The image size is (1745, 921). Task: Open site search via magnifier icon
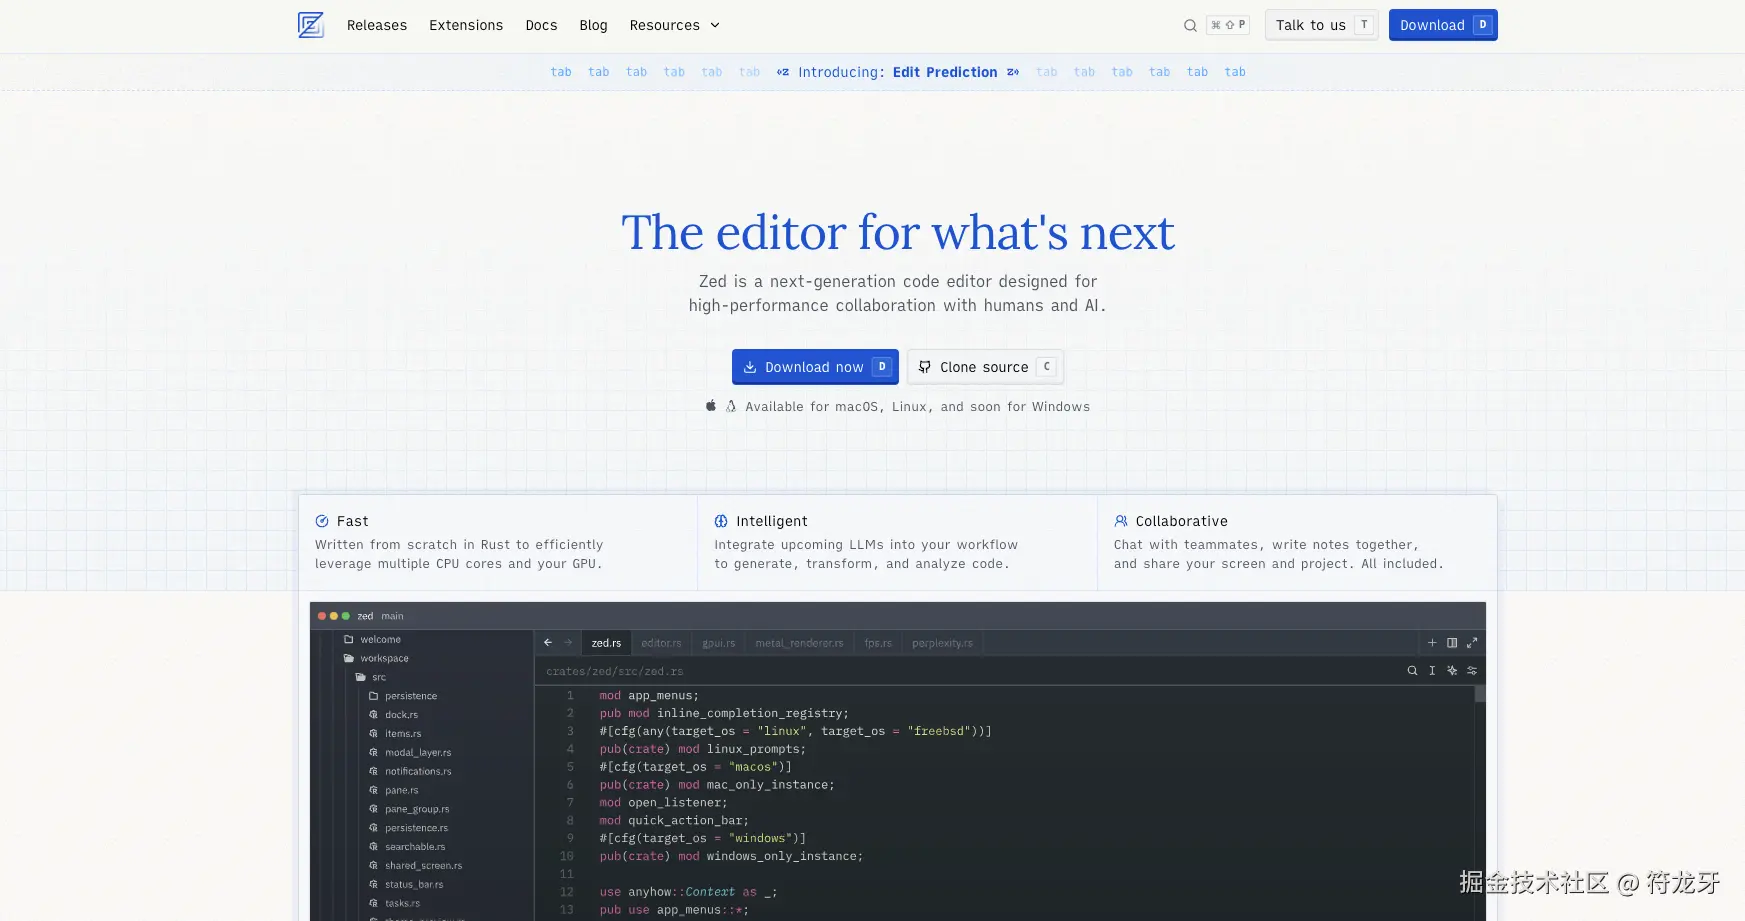(x=1190, y=26)
